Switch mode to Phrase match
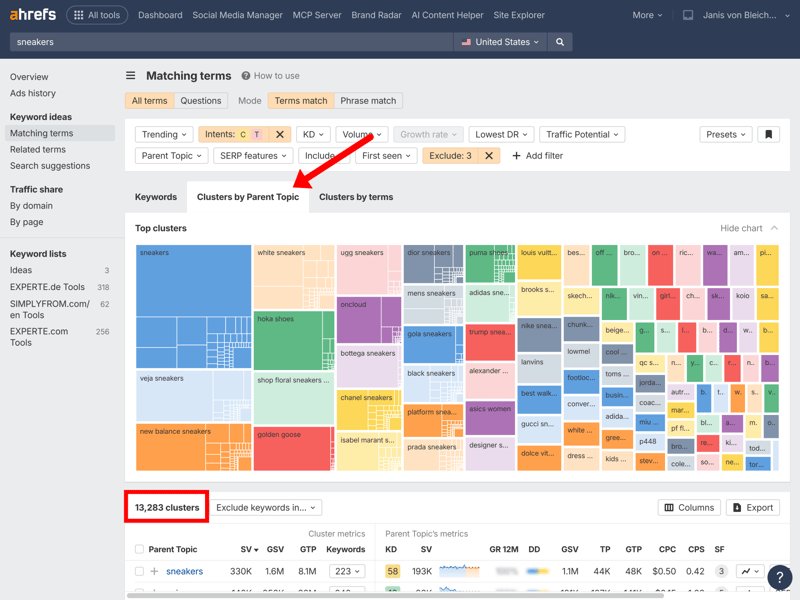800x600 pixels. pos(368,101)
